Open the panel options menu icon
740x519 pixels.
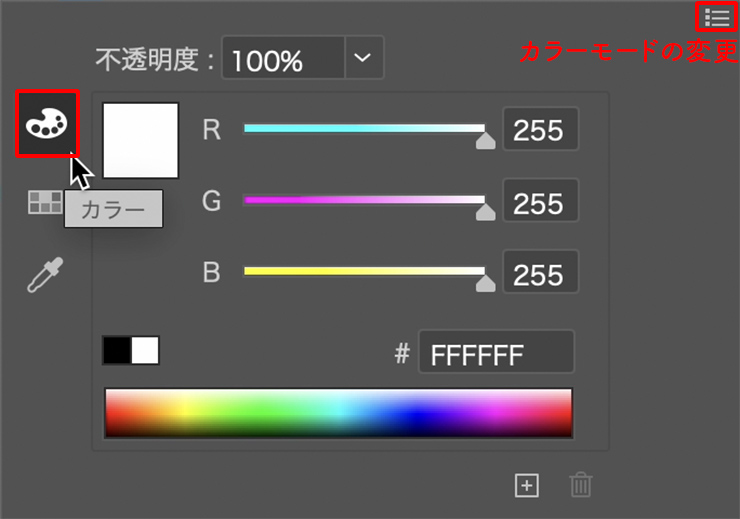716,17
